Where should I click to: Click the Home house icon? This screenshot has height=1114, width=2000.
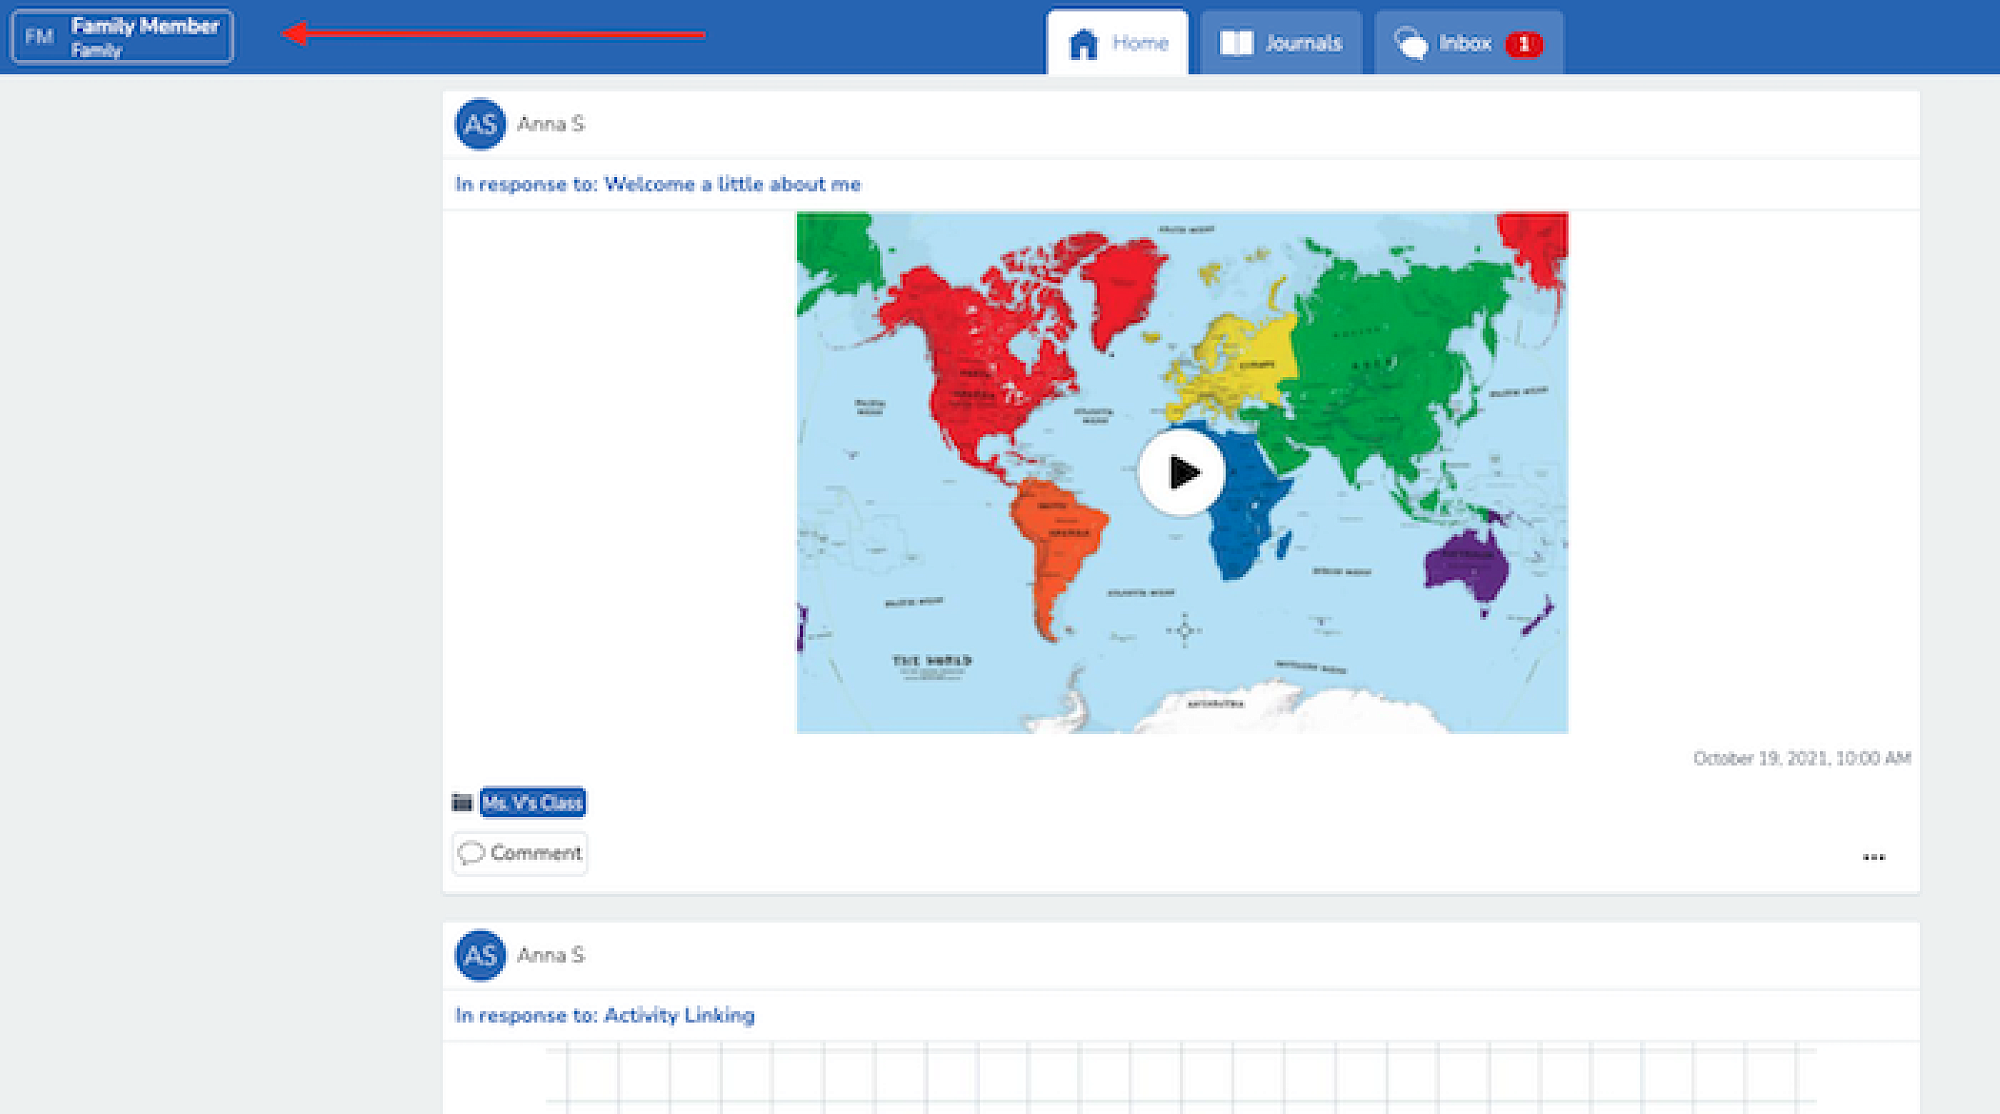point(1083,44)
